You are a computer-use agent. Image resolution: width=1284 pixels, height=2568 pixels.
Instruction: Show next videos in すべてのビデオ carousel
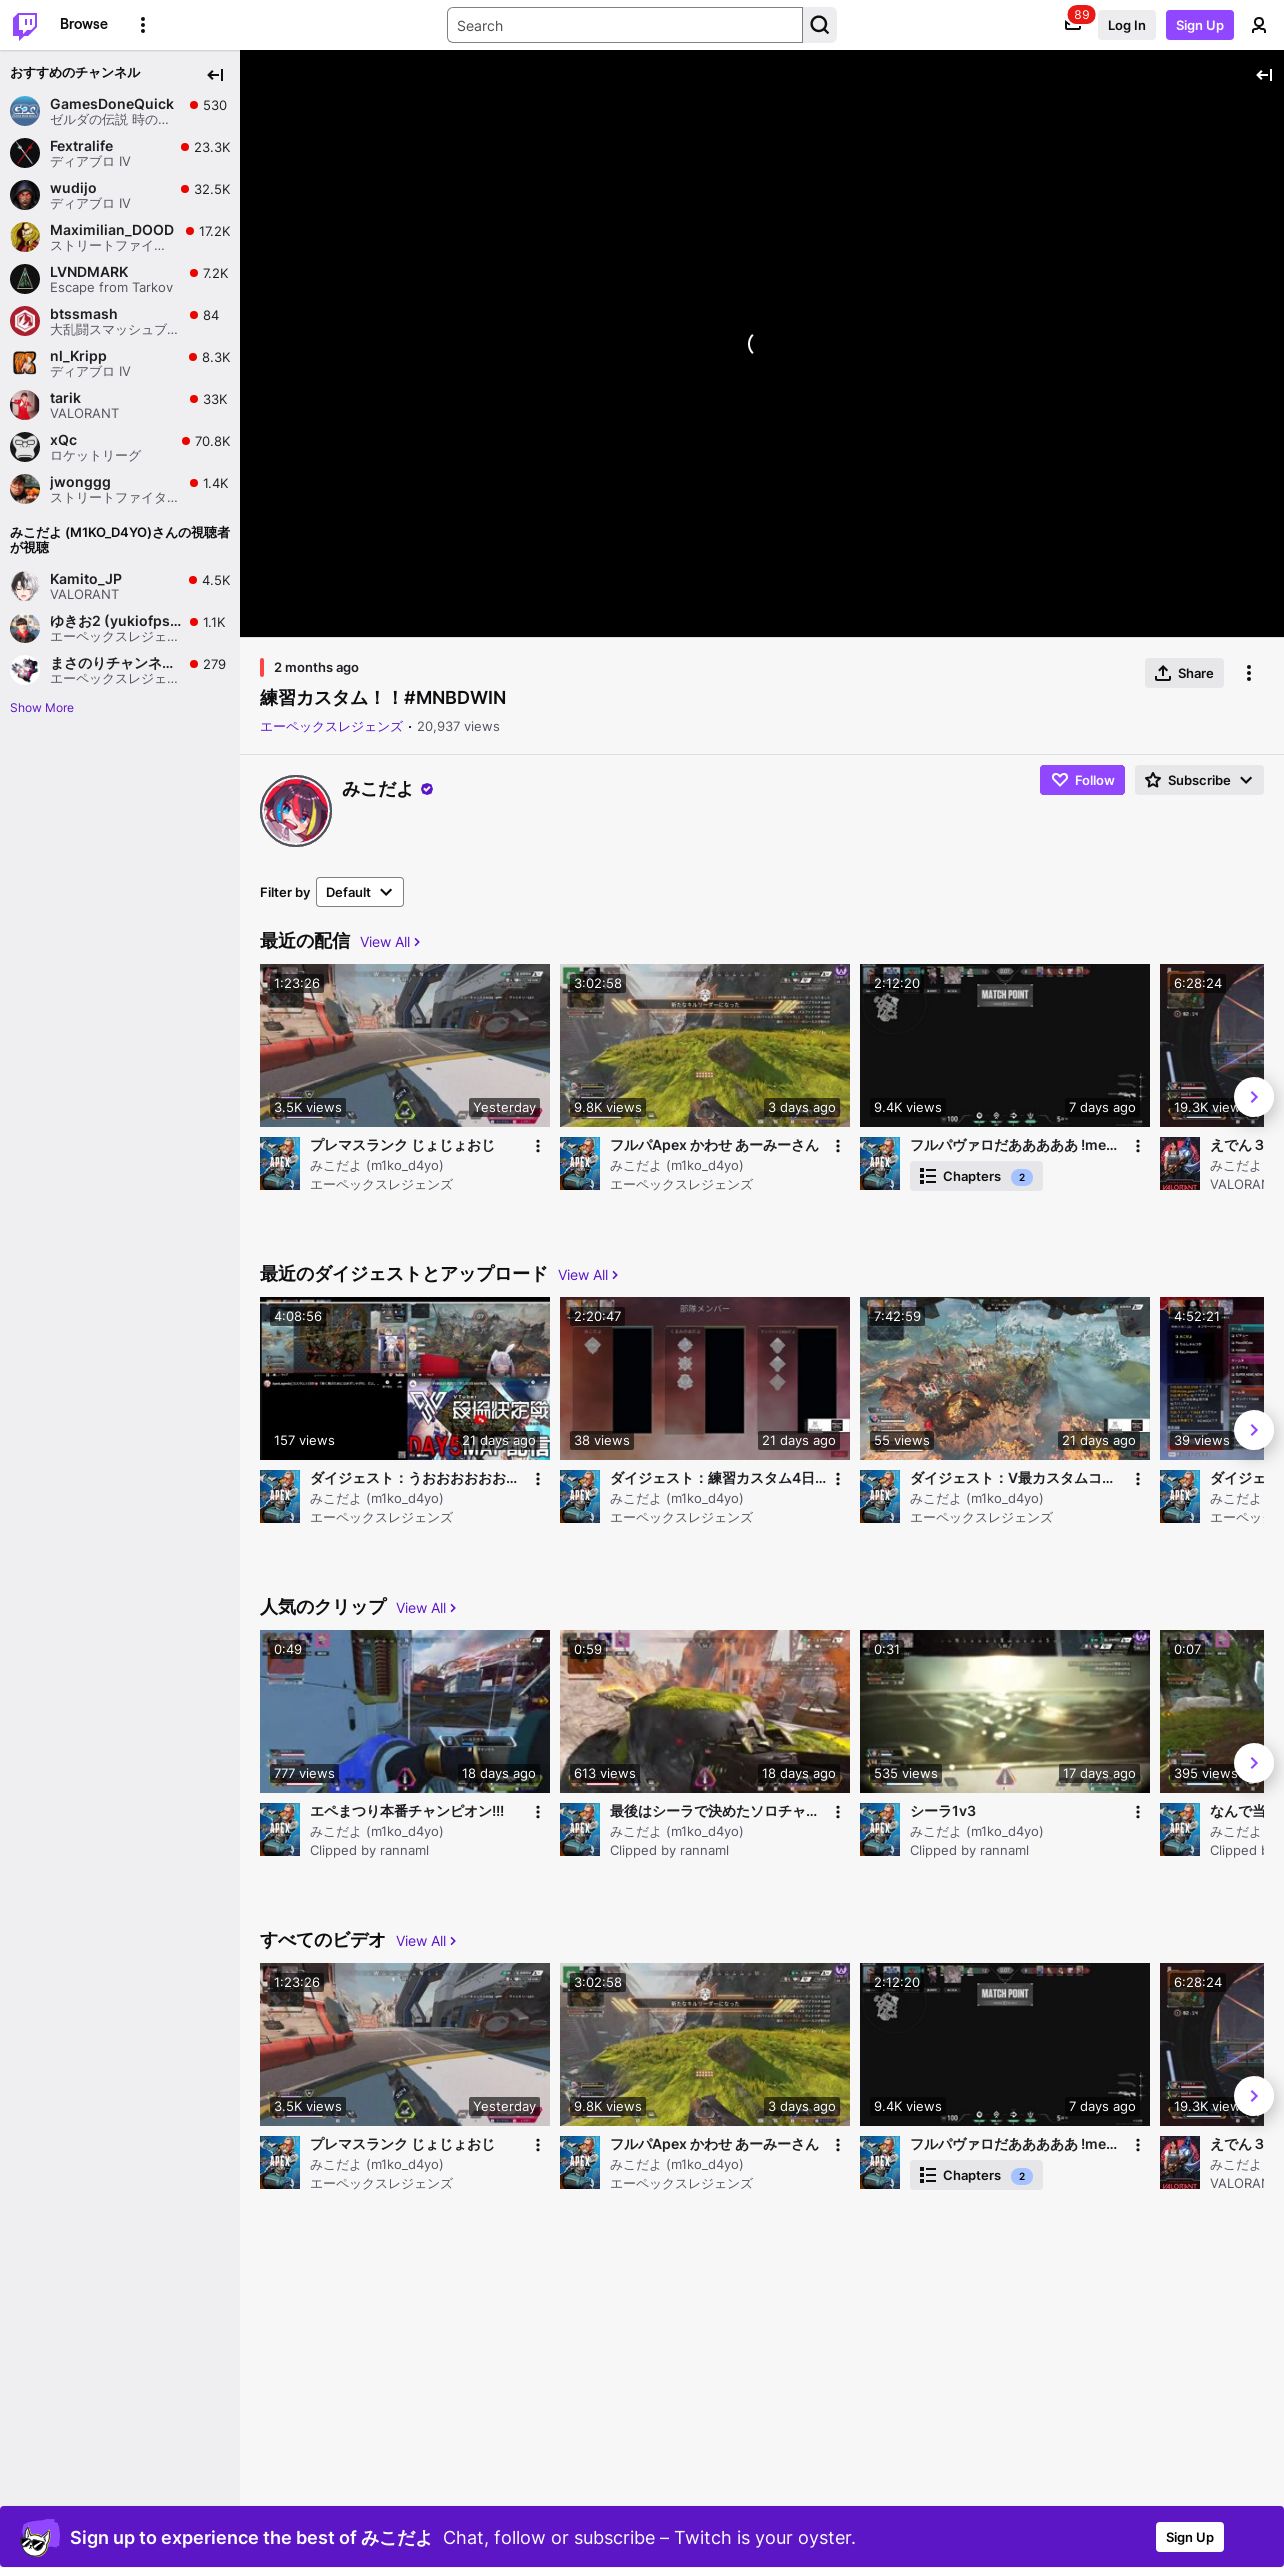(x=1254, y=2096)
